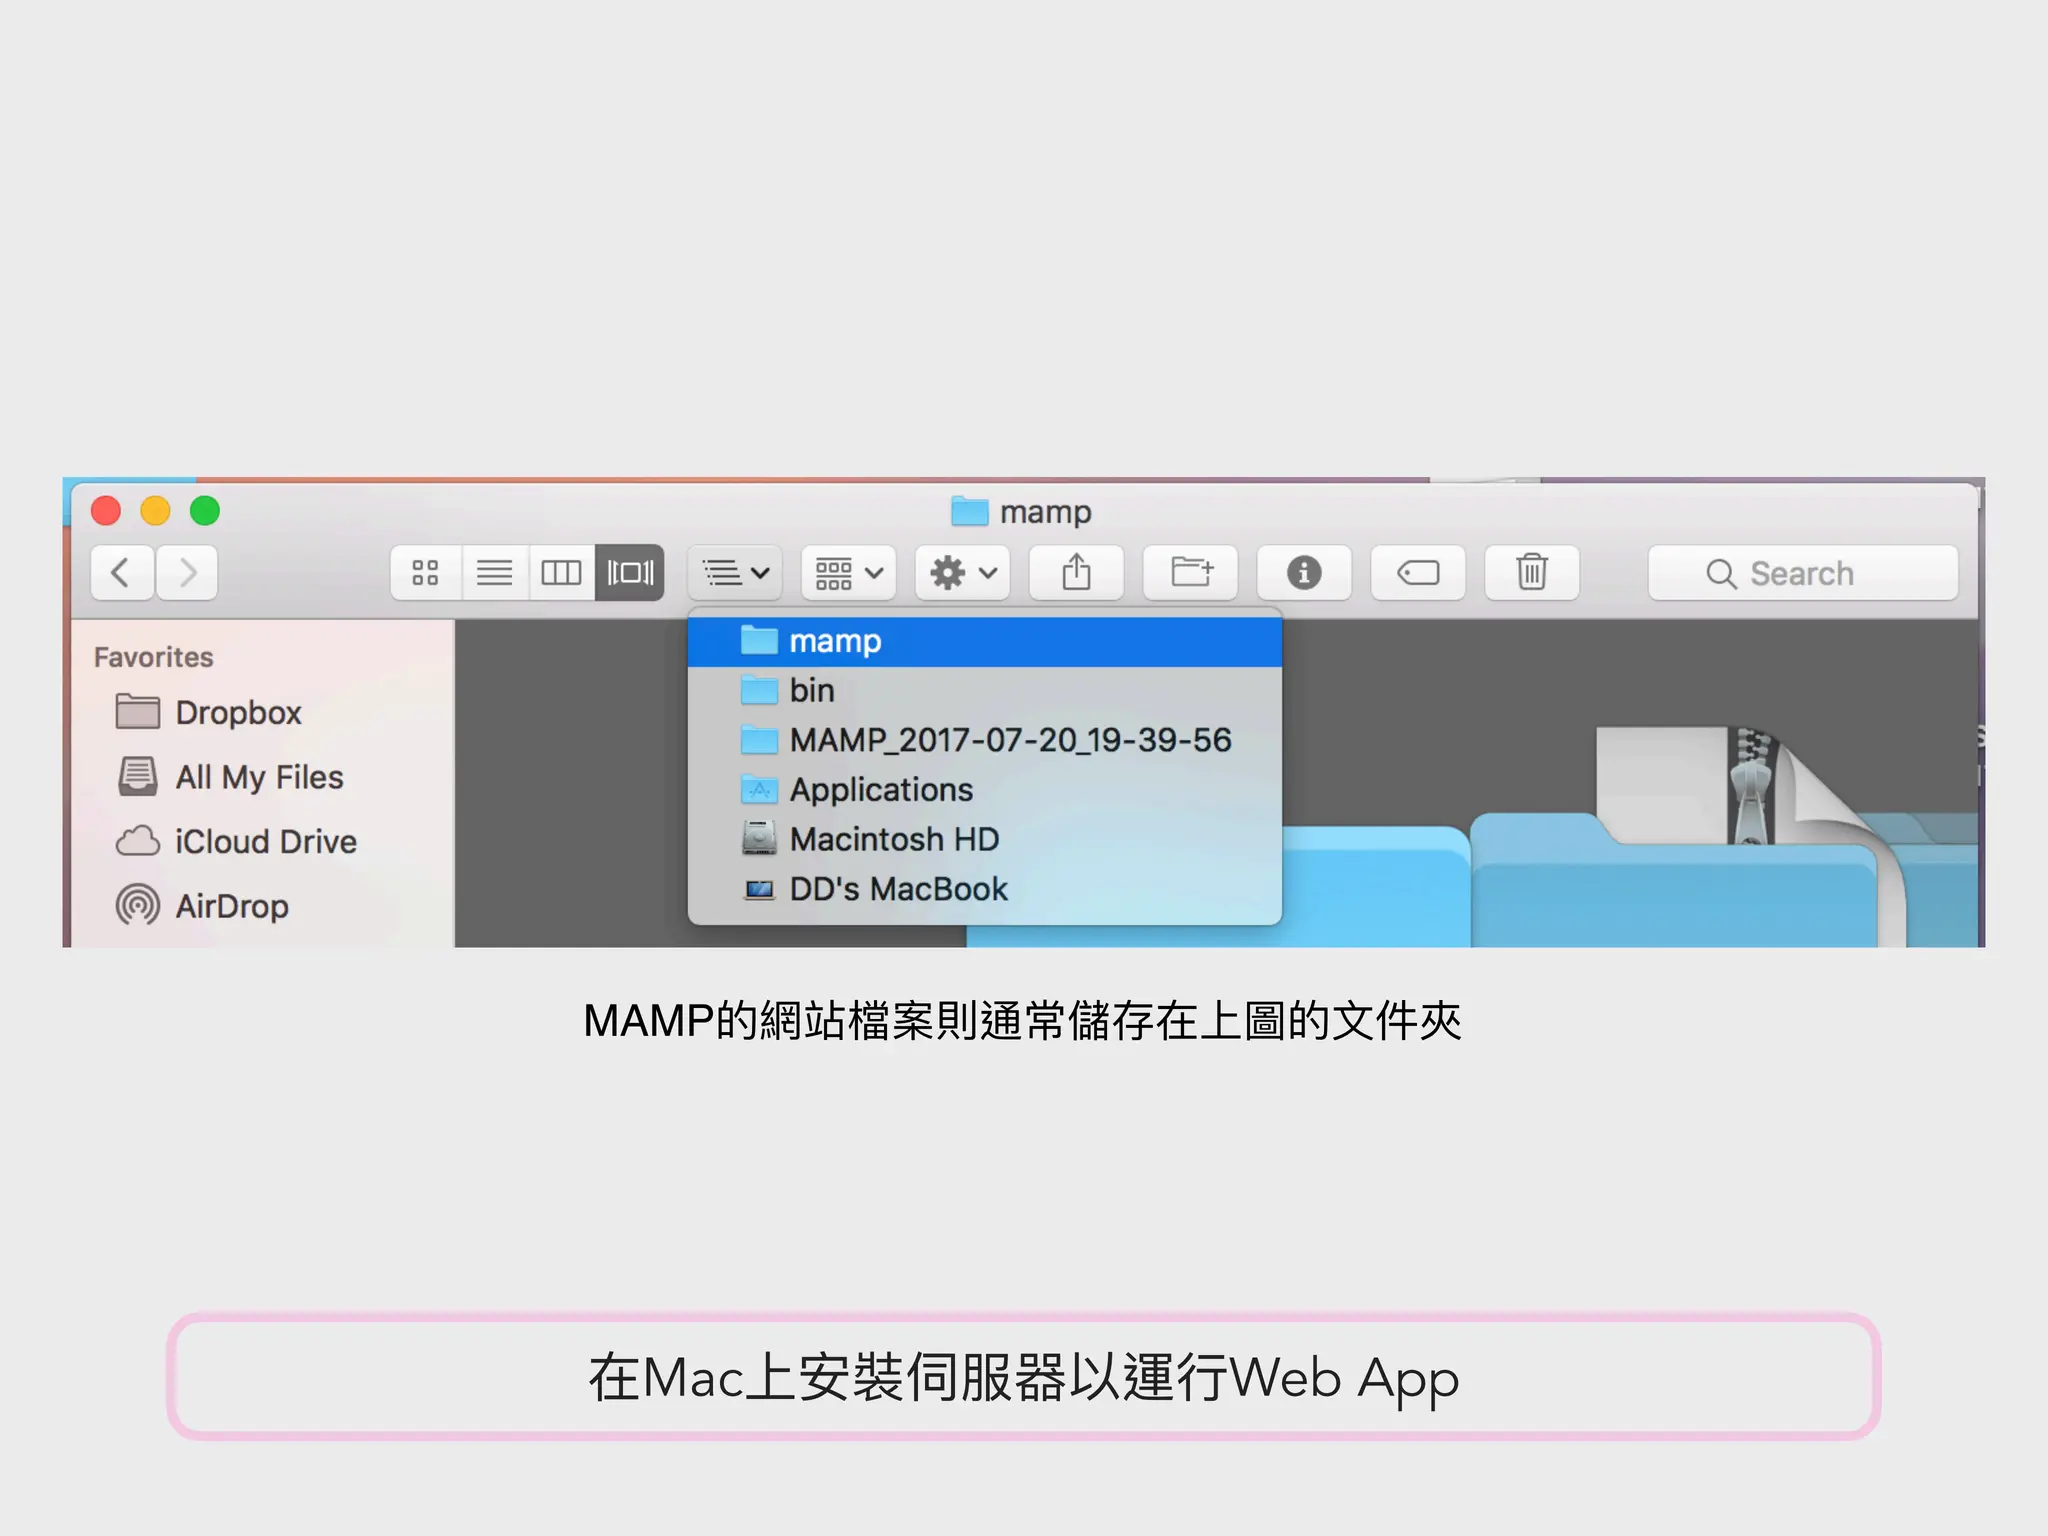Open Dropbox in the sidebar
This screenshot has height=1536, width=2048.
(x=209, y=713)
